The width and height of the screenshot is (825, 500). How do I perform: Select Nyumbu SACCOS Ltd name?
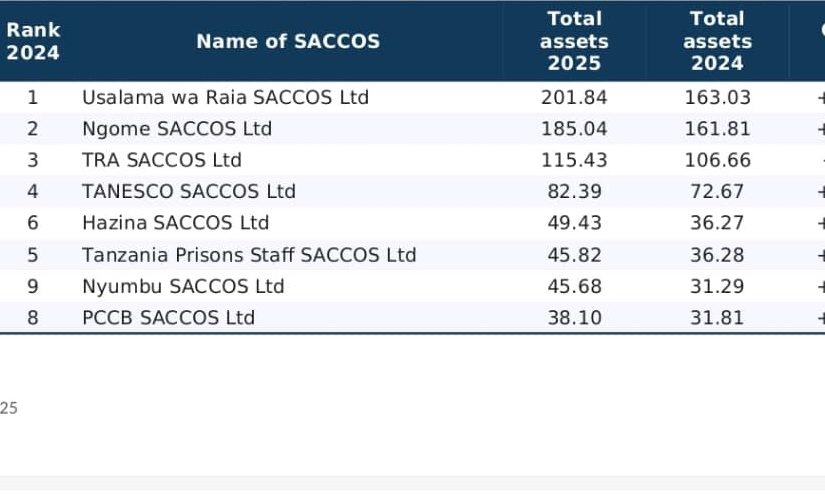click(183, 286)
